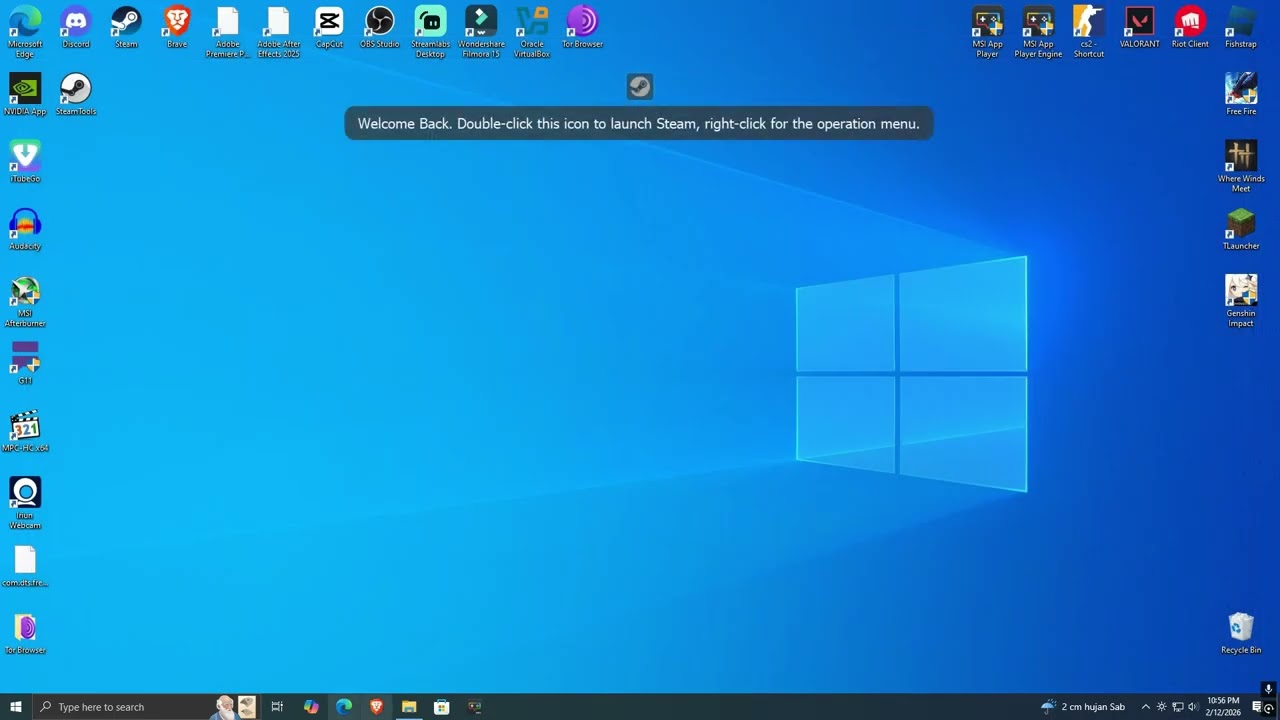The width and height of the screenshot is (1280, 720).
Task: Select the MSI App Player Engine shortcut
Action: click(x=1038, y=32)
